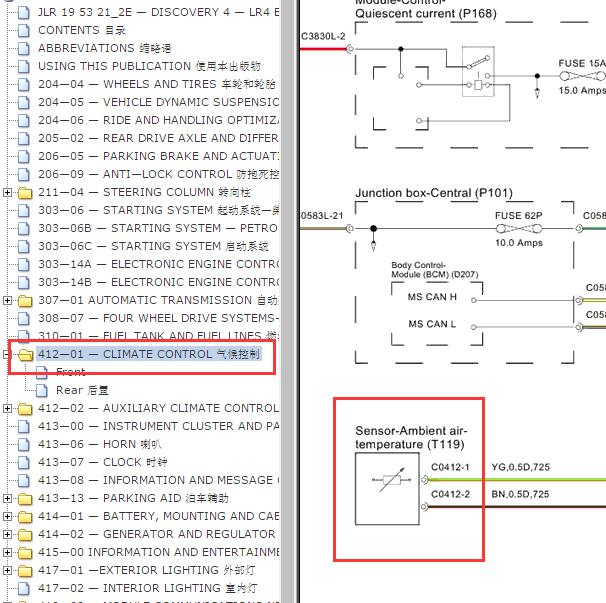
Task: Click wire label BN,0.5D,725
Action: tap(520, 494)
